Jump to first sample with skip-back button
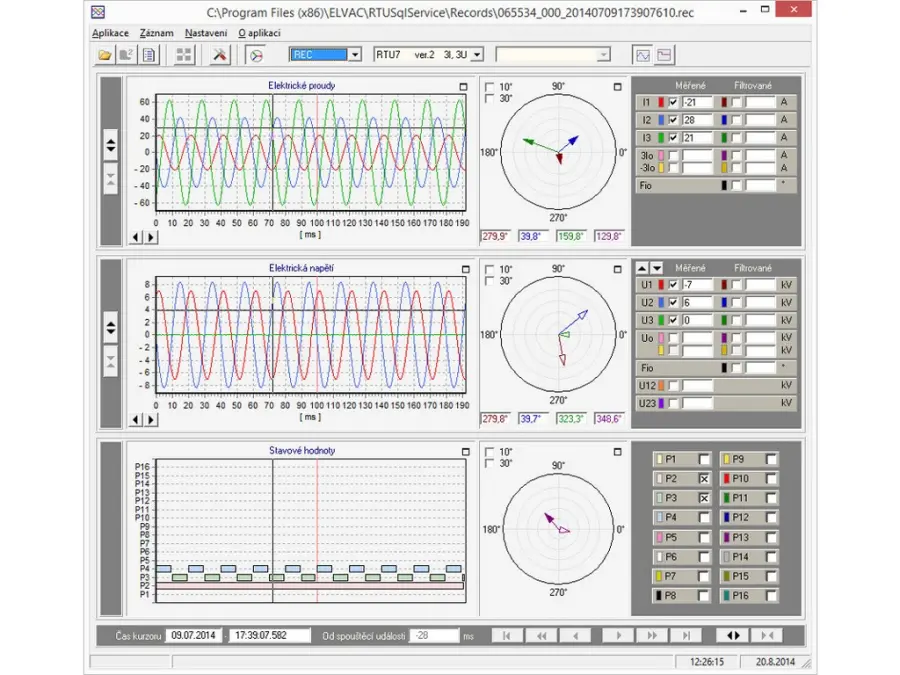 click(507, 635)
